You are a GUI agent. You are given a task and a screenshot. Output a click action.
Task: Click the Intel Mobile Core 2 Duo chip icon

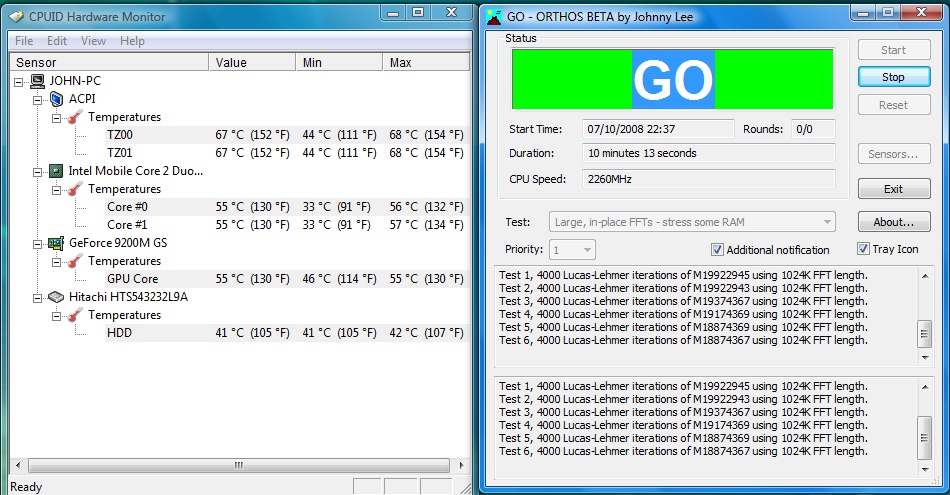tap(56, 171)
